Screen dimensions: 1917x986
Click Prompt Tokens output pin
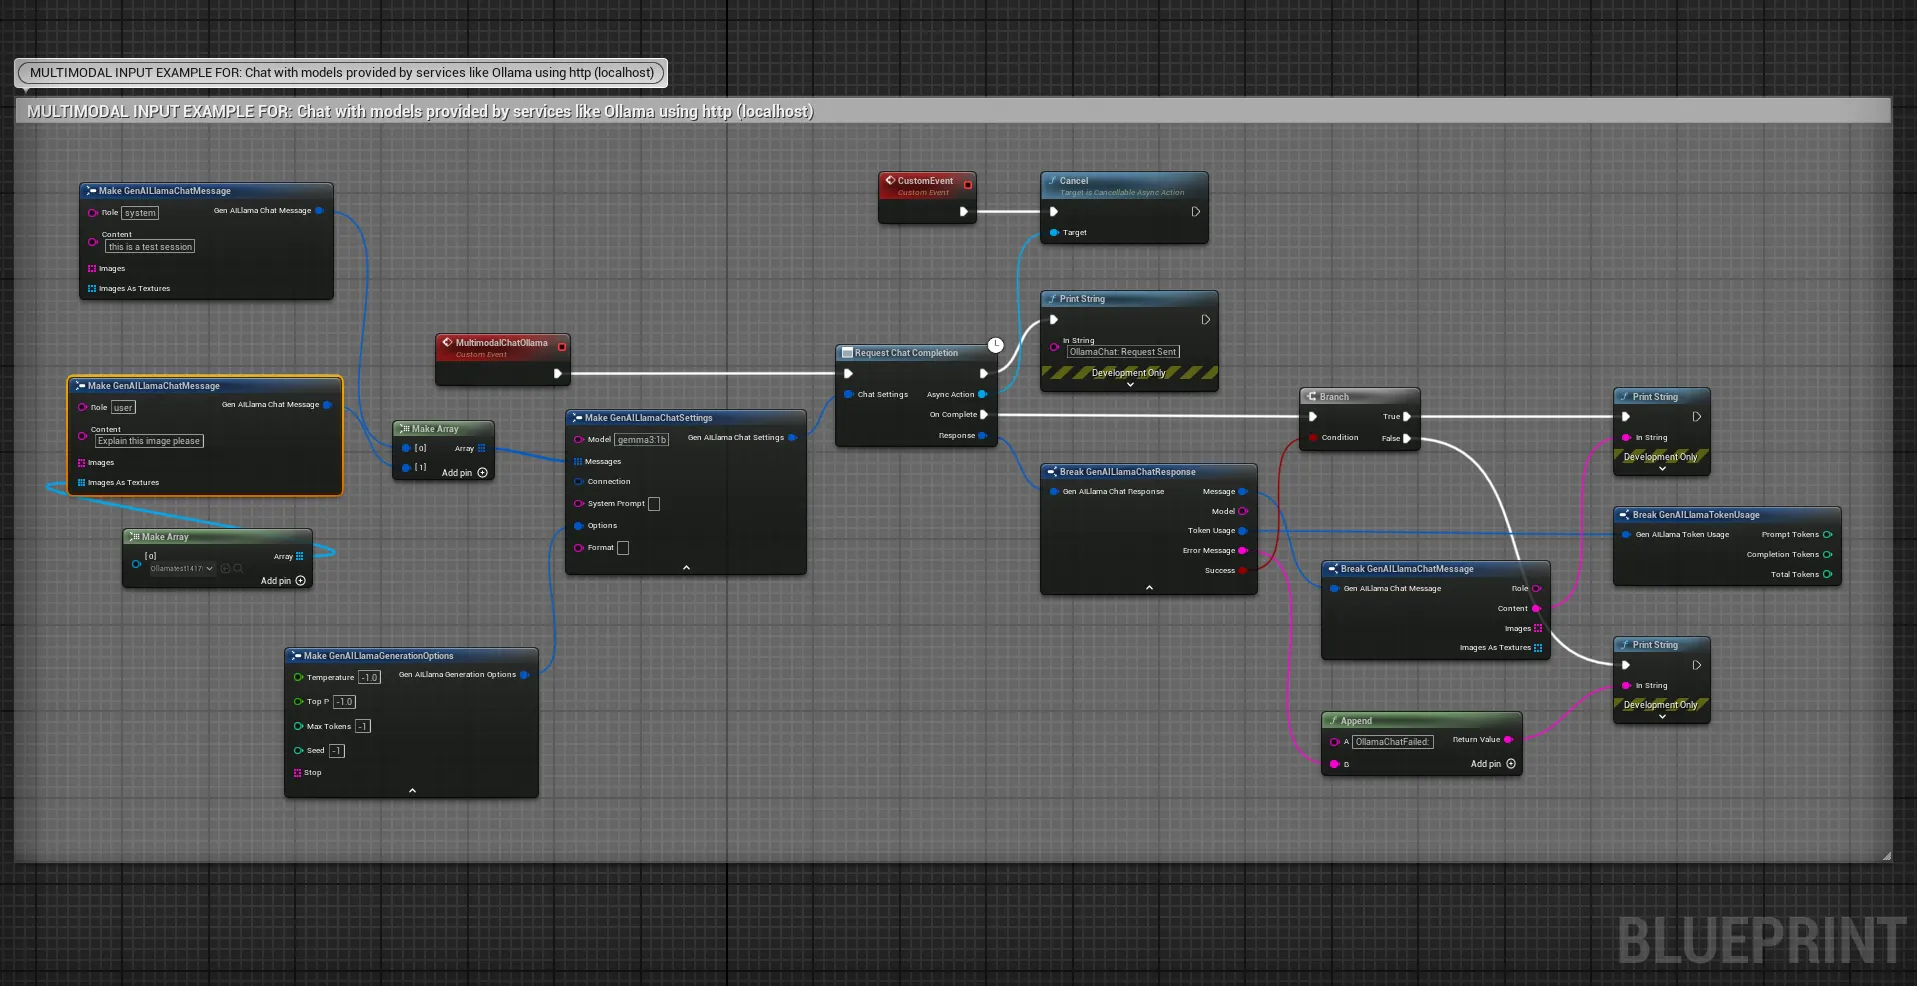click(1828, 535)
